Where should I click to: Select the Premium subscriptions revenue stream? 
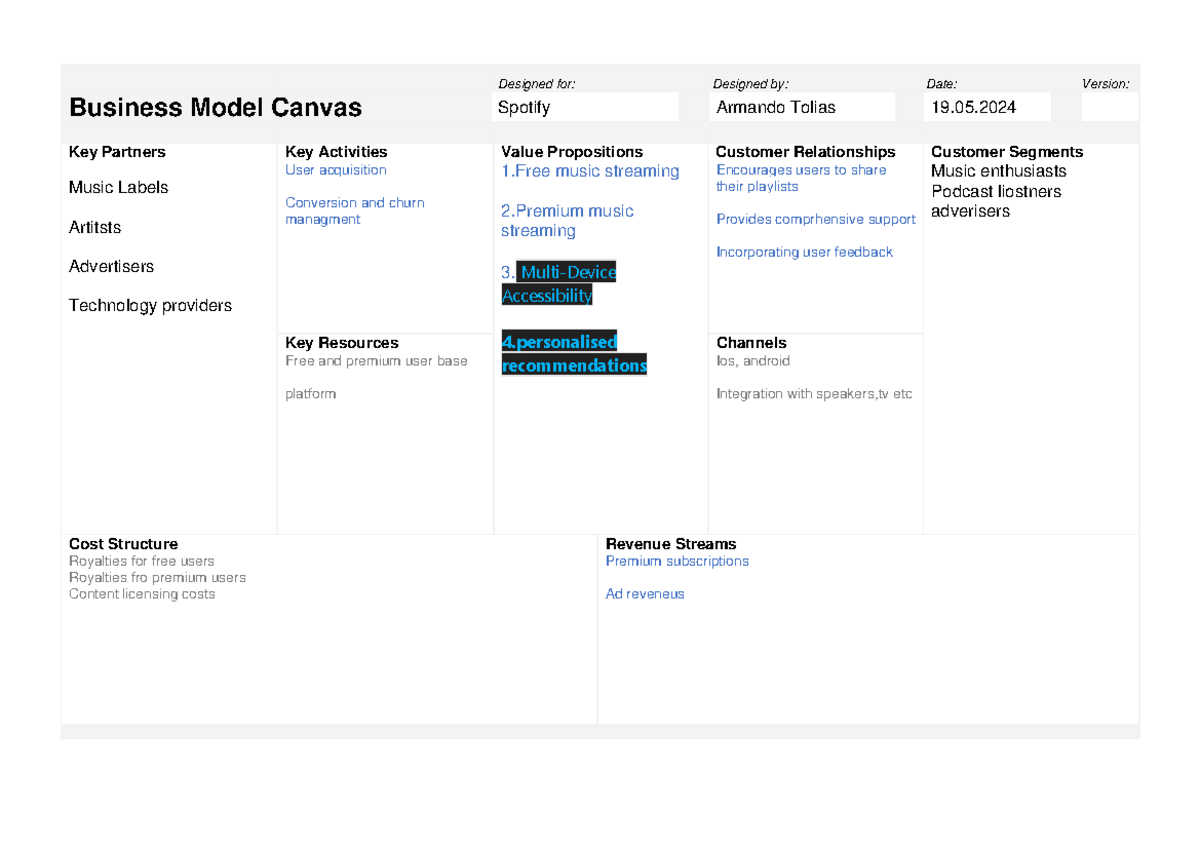677,561
